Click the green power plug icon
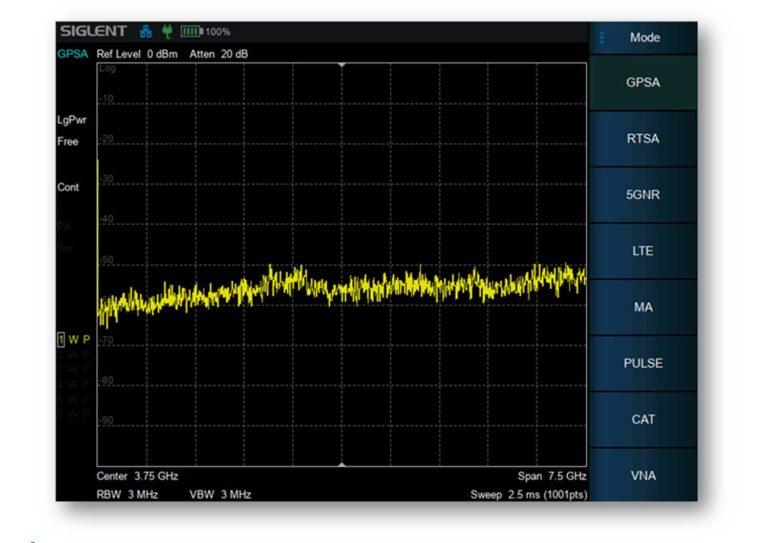Image resolution: width=768 pixels, height=543 pixels. 167,32
